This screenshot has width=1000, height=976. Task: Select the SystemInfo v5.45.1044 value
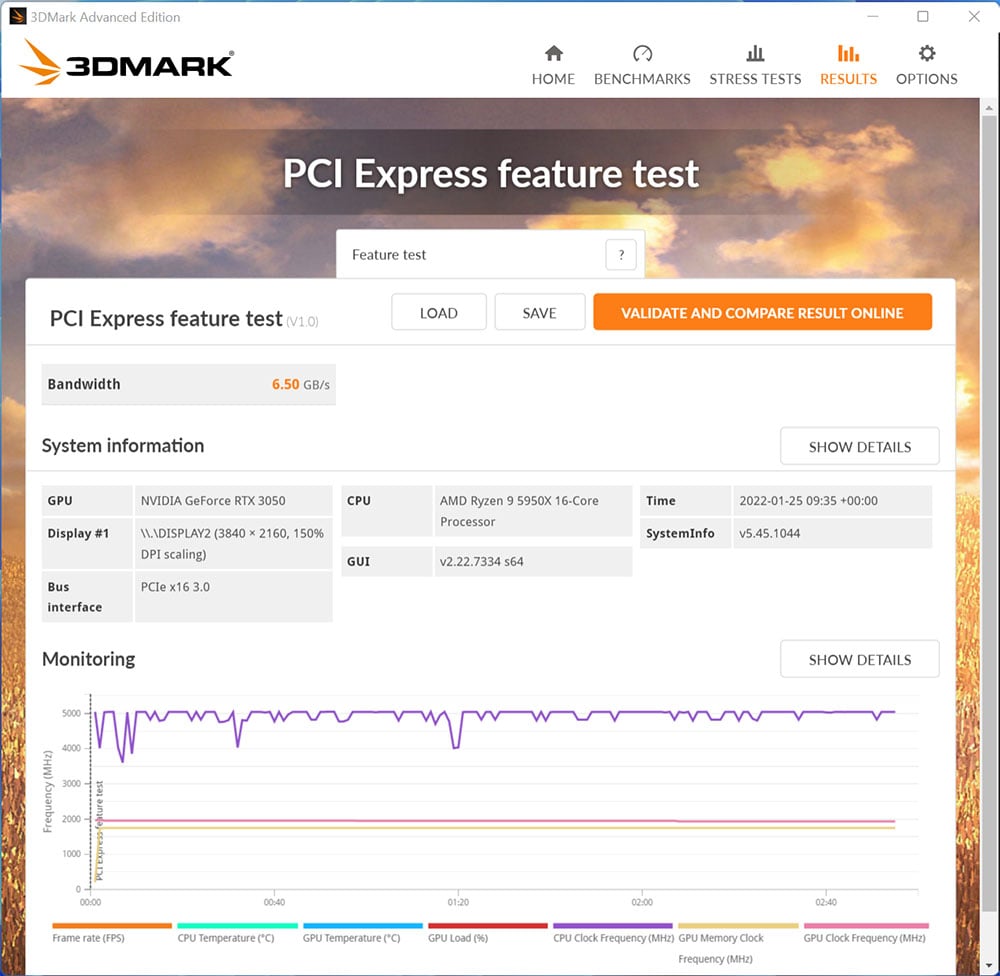pyautogui.click(x=769, y=533)
